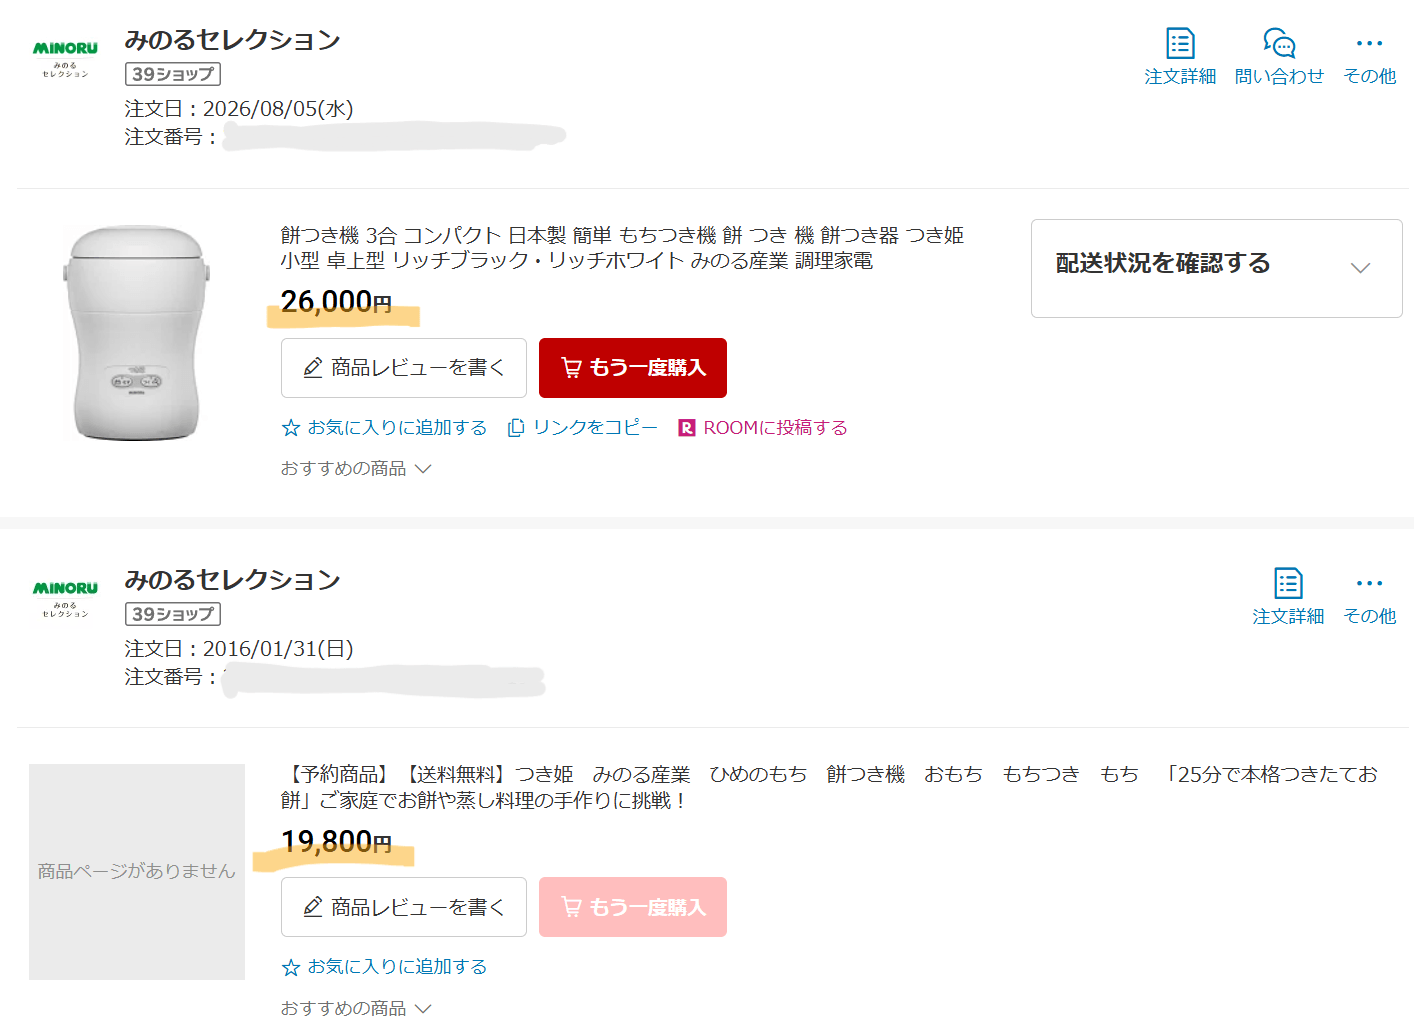Open その他 three-dots menu for second order
Screen dimensions: 1414x1030
tap(1369, 596)
